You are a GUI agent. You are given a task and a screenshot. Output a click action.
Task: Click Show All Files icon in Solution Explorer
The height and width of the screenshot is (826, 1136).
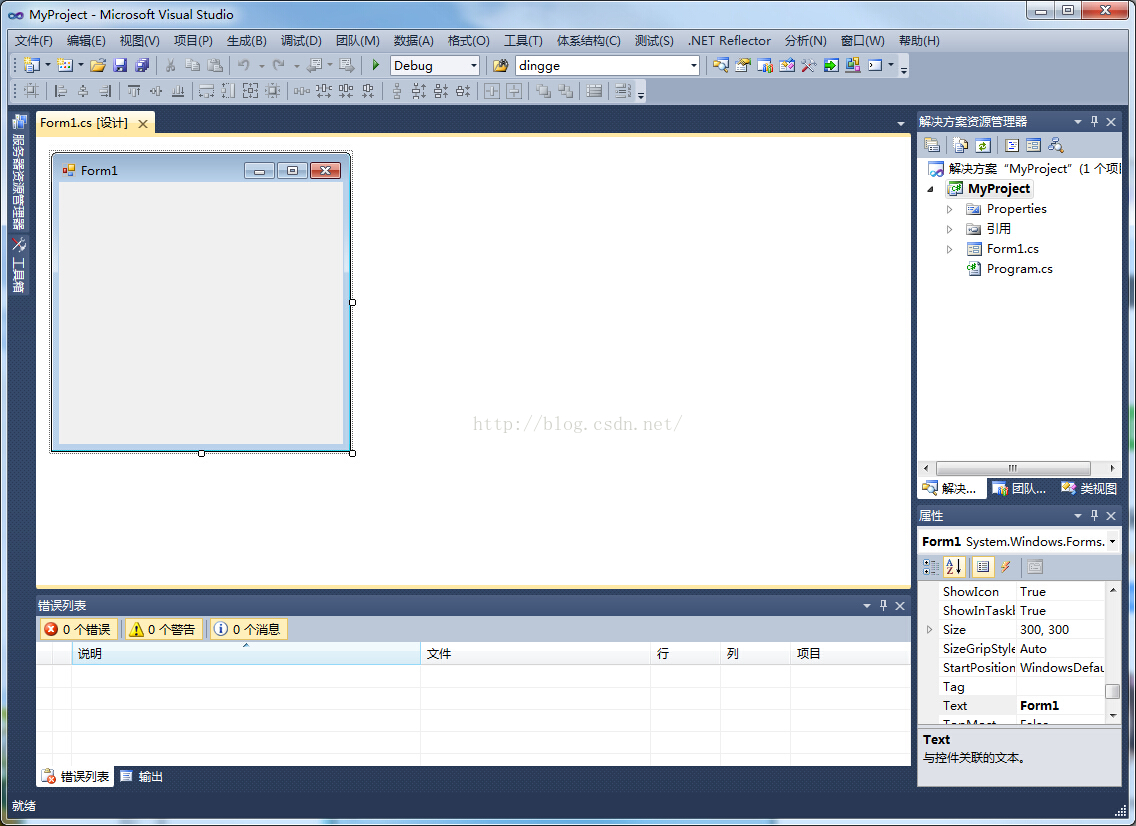[x=961, y=146]
